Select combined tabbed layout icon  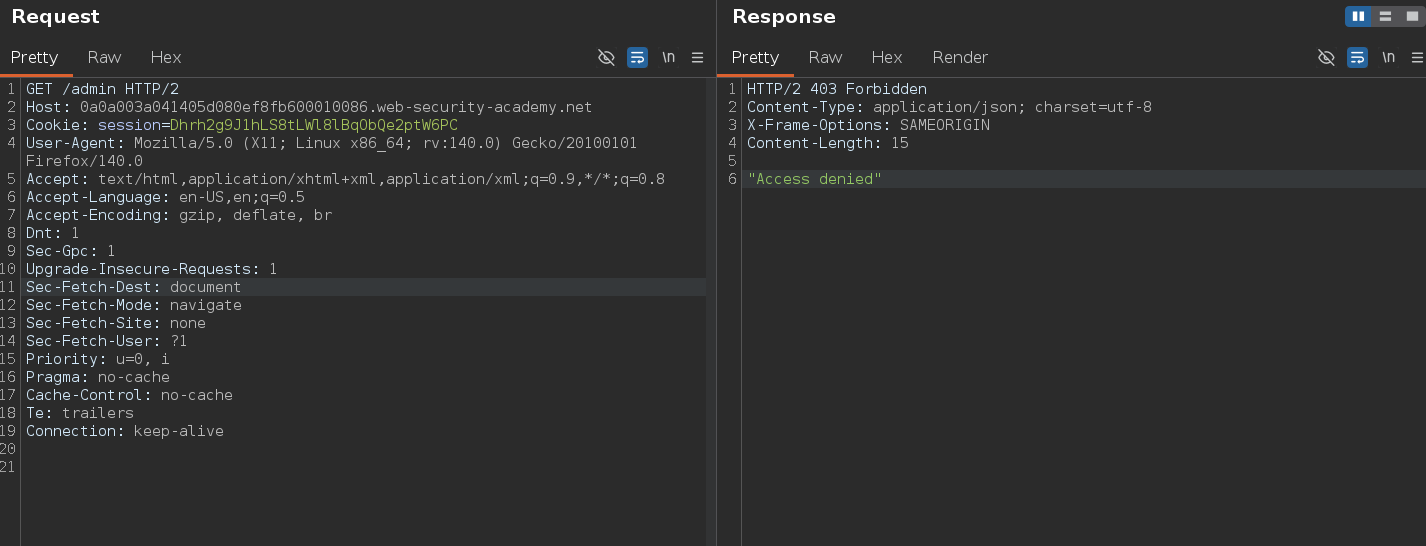pos(1412,16)
